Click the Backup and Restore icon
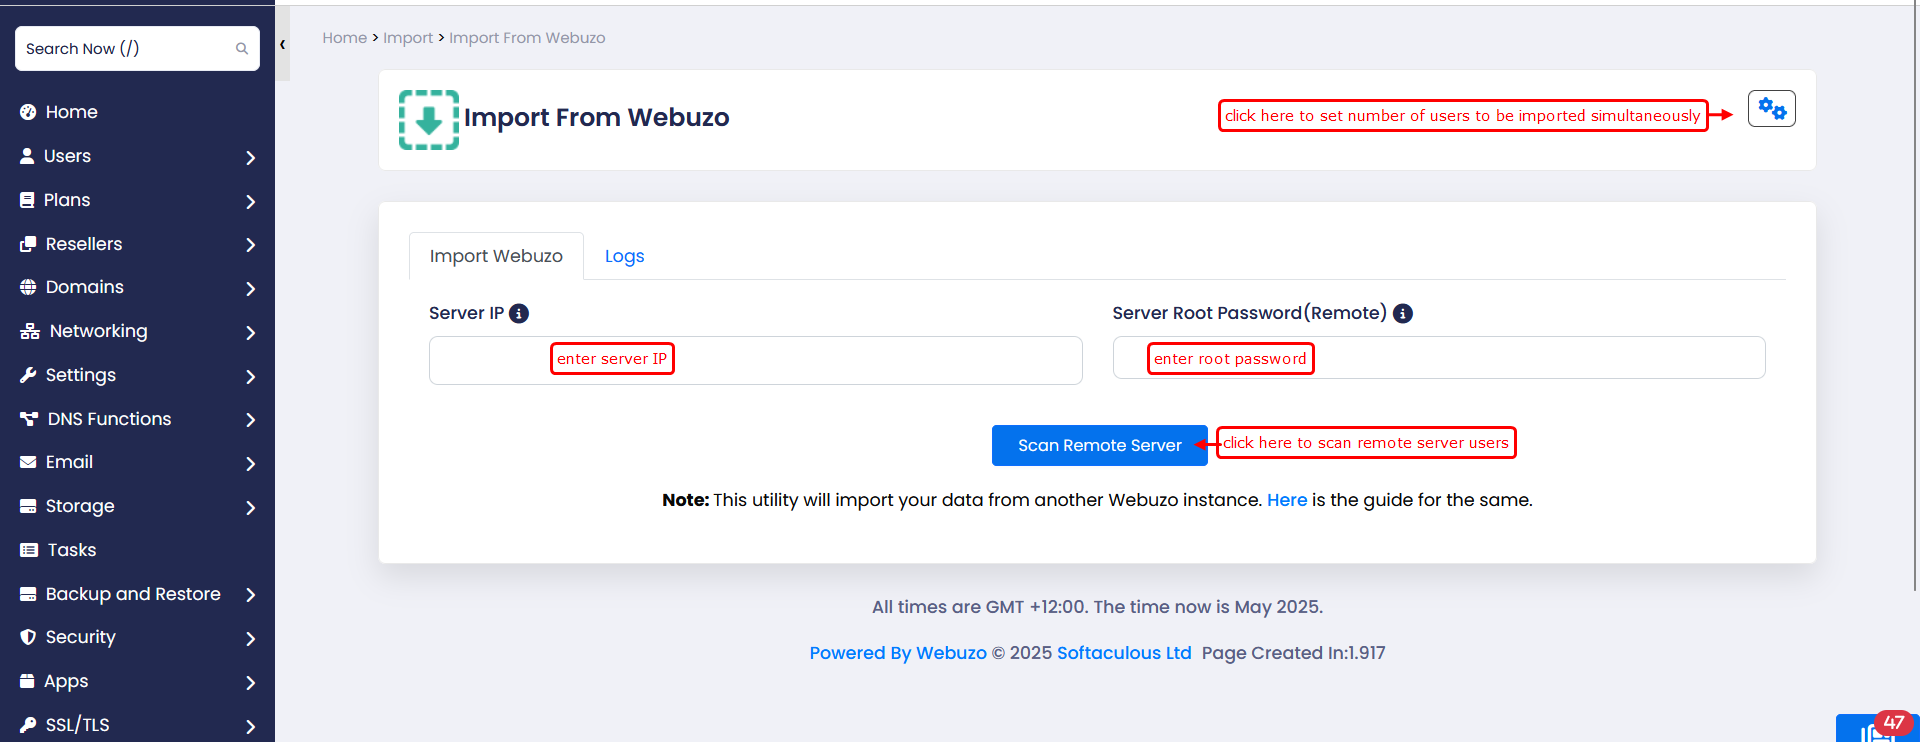Screen dimensions: 1920x742 point(28,594)
